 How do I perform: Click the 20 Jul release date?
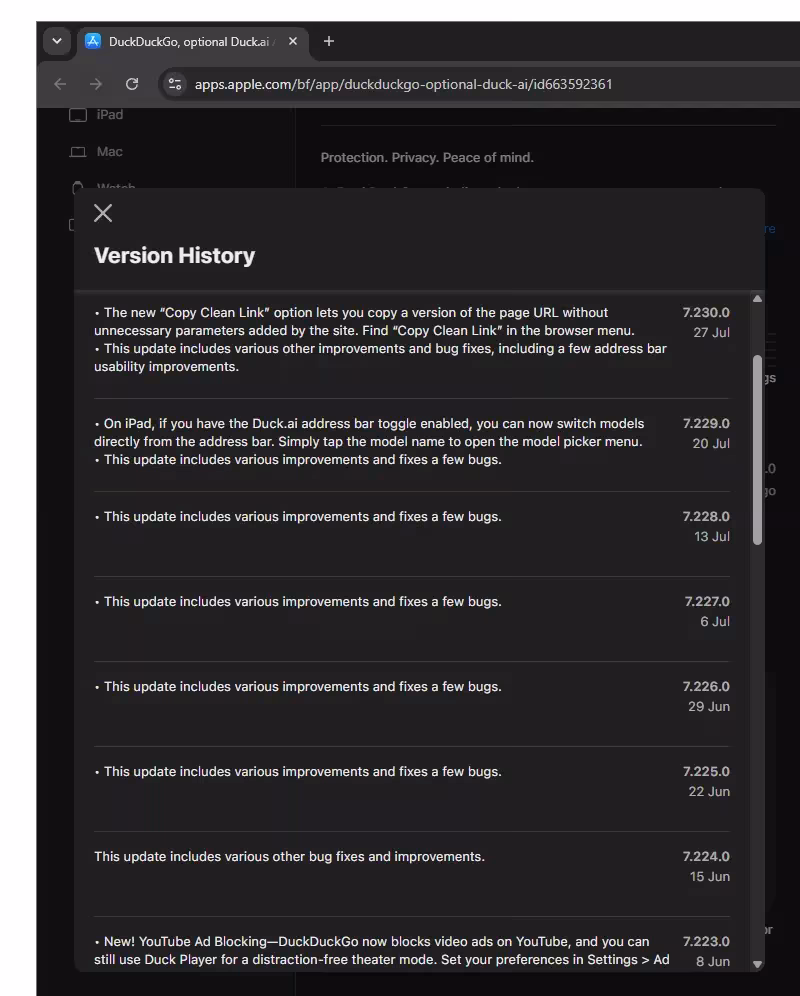click(x=711, y=443)
